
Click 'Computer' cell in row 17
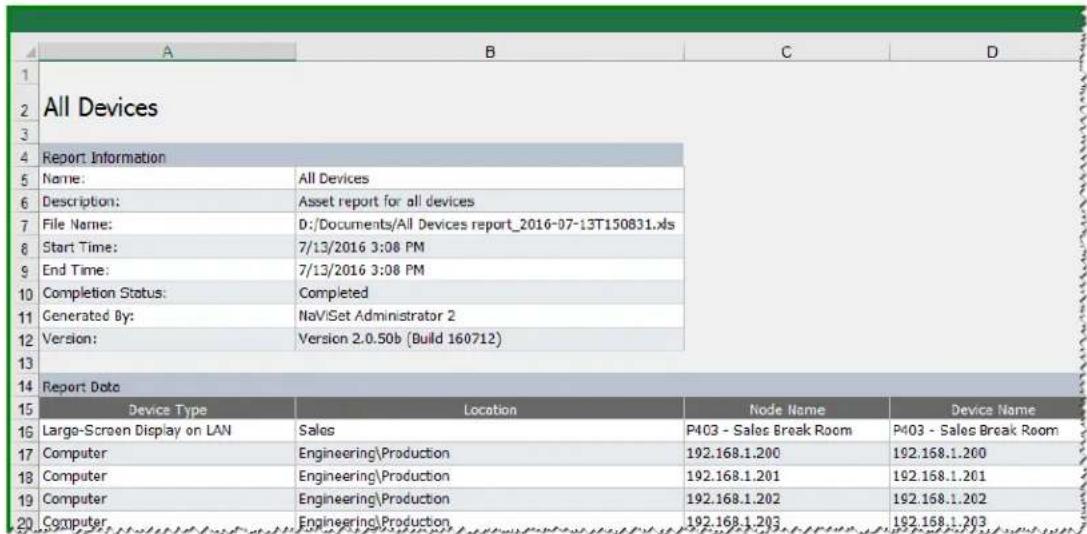(167, 454)
